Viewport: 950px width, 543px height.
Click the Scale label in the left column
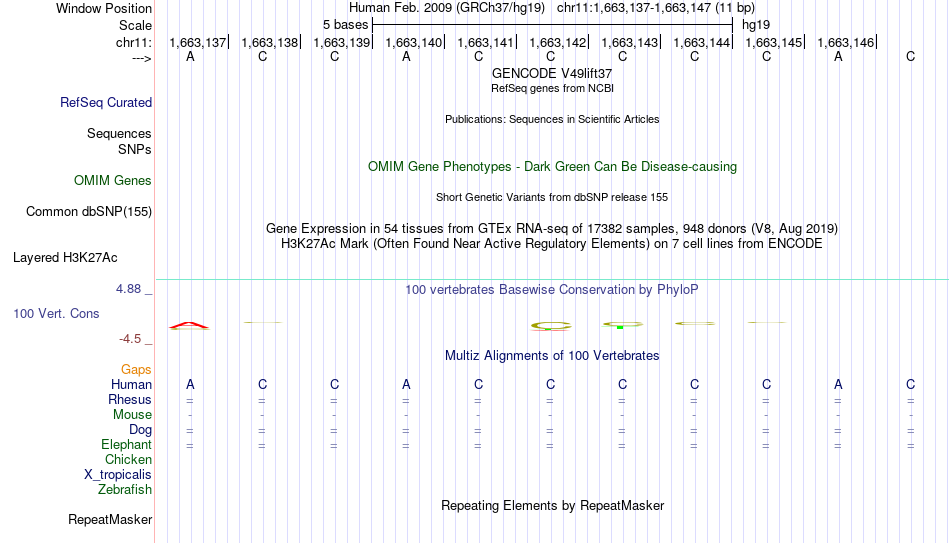[x=136, y=25]
